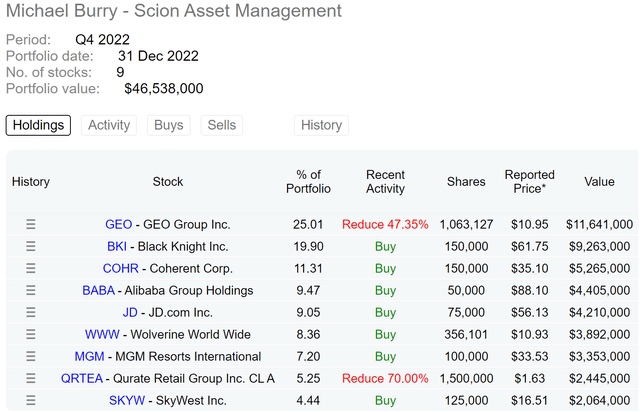Click the History column header
Viewport: 640px width, 412px height.
[31, 182]
